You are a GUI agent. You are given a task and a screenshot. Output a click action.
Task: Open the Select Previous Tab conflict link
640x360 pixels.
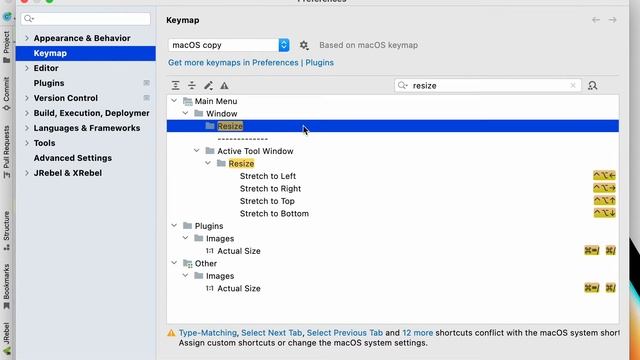pos(345,333)
